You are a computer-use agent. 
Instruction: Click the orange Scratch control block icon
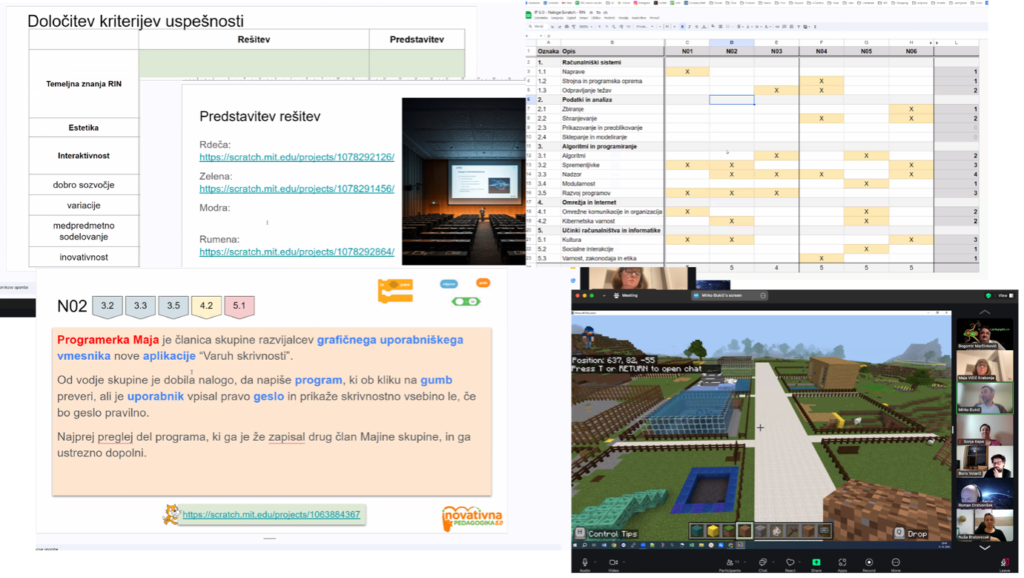(x=395, y=291)
